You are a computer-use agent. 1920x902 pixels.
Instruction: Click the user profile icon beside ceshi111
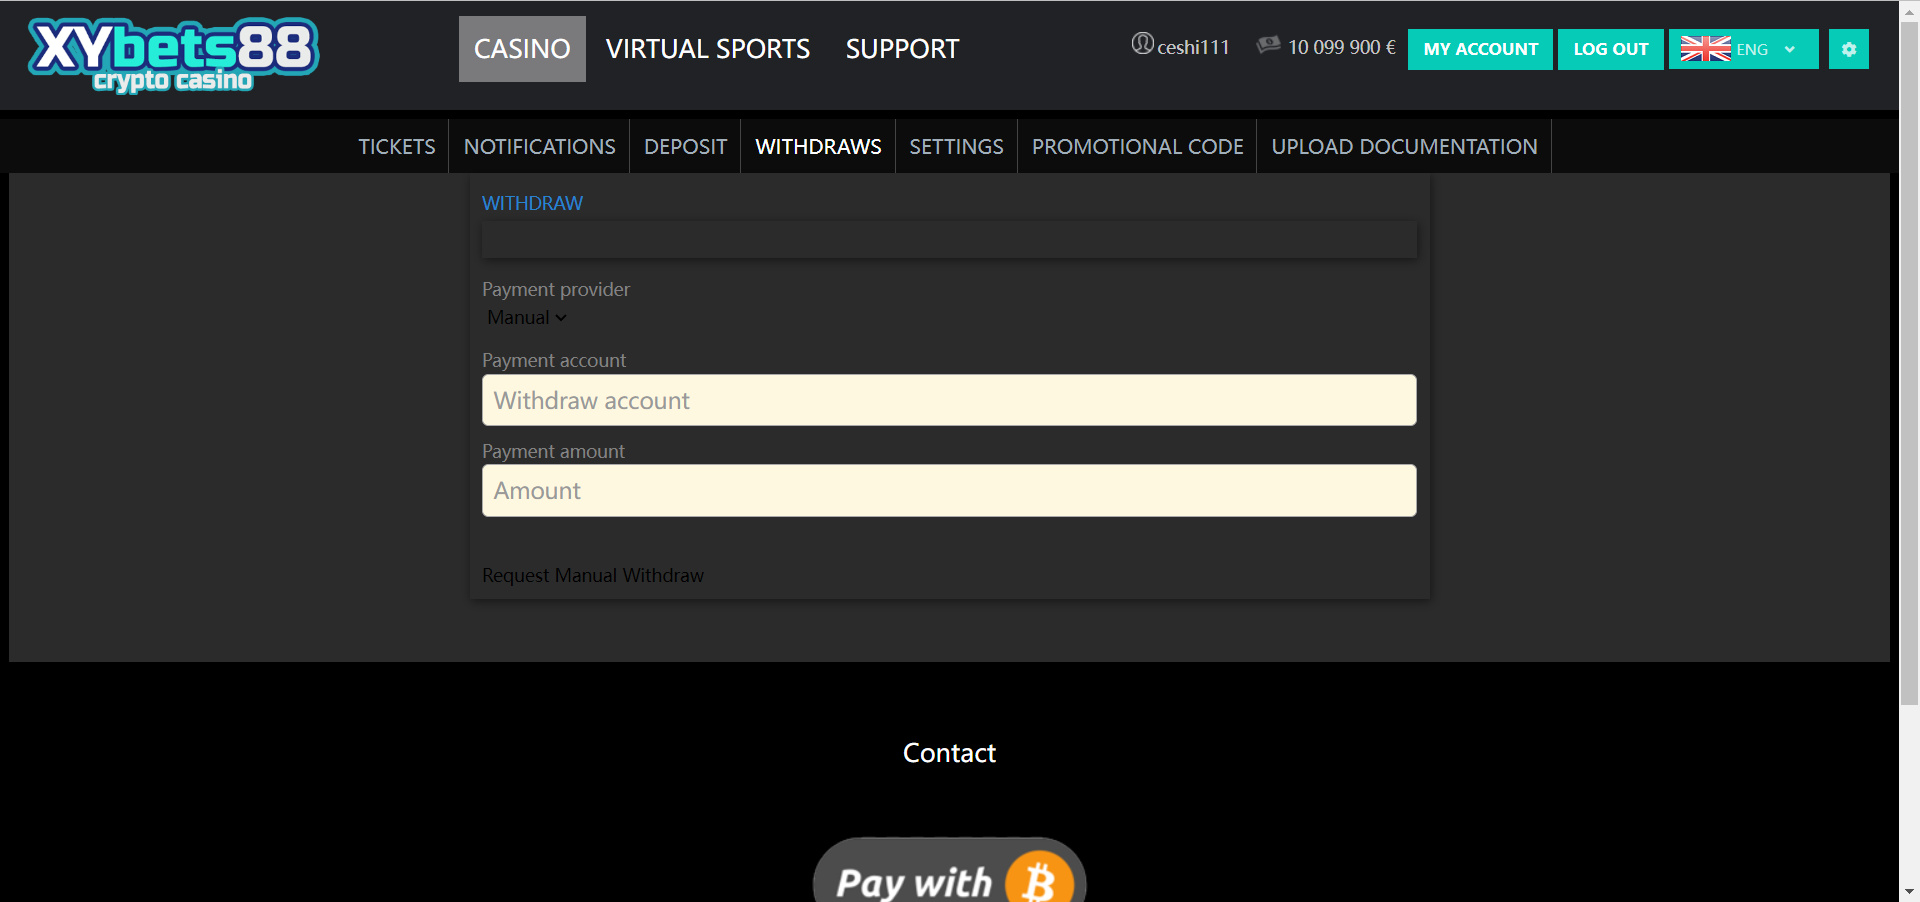click(x=1142, y=44)
